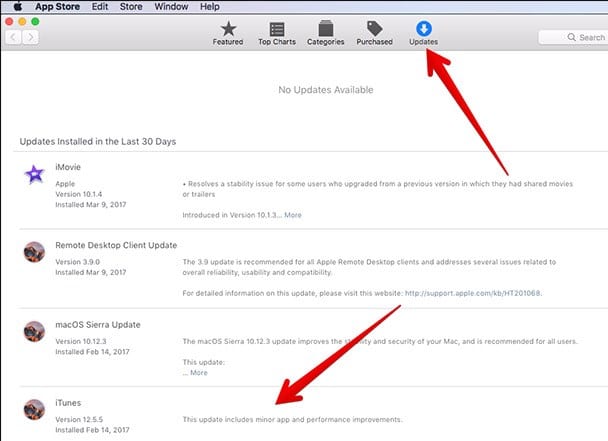Select the Updates download icon
This screenshot has width=608, height=441.
pyautogui.click(x=424, y=29)
